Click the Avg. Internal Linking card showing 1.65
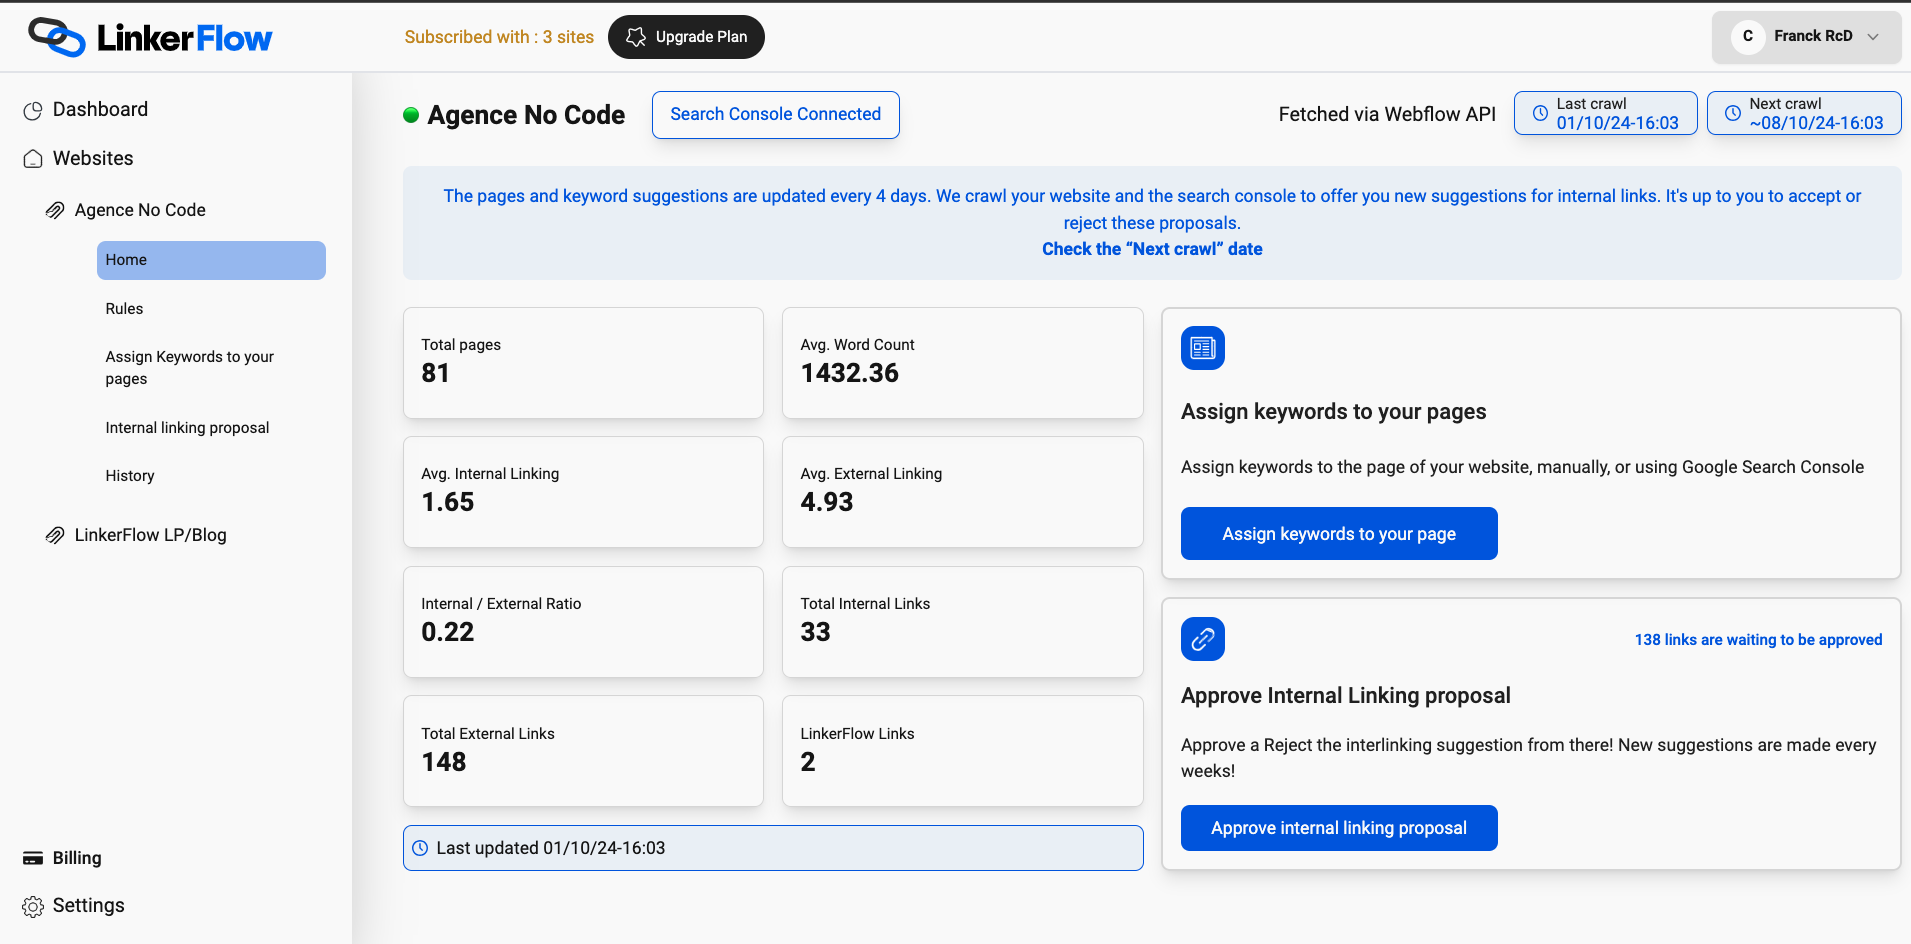The width and height of the screenshot is (1911, 944). [x=583, y=492]
